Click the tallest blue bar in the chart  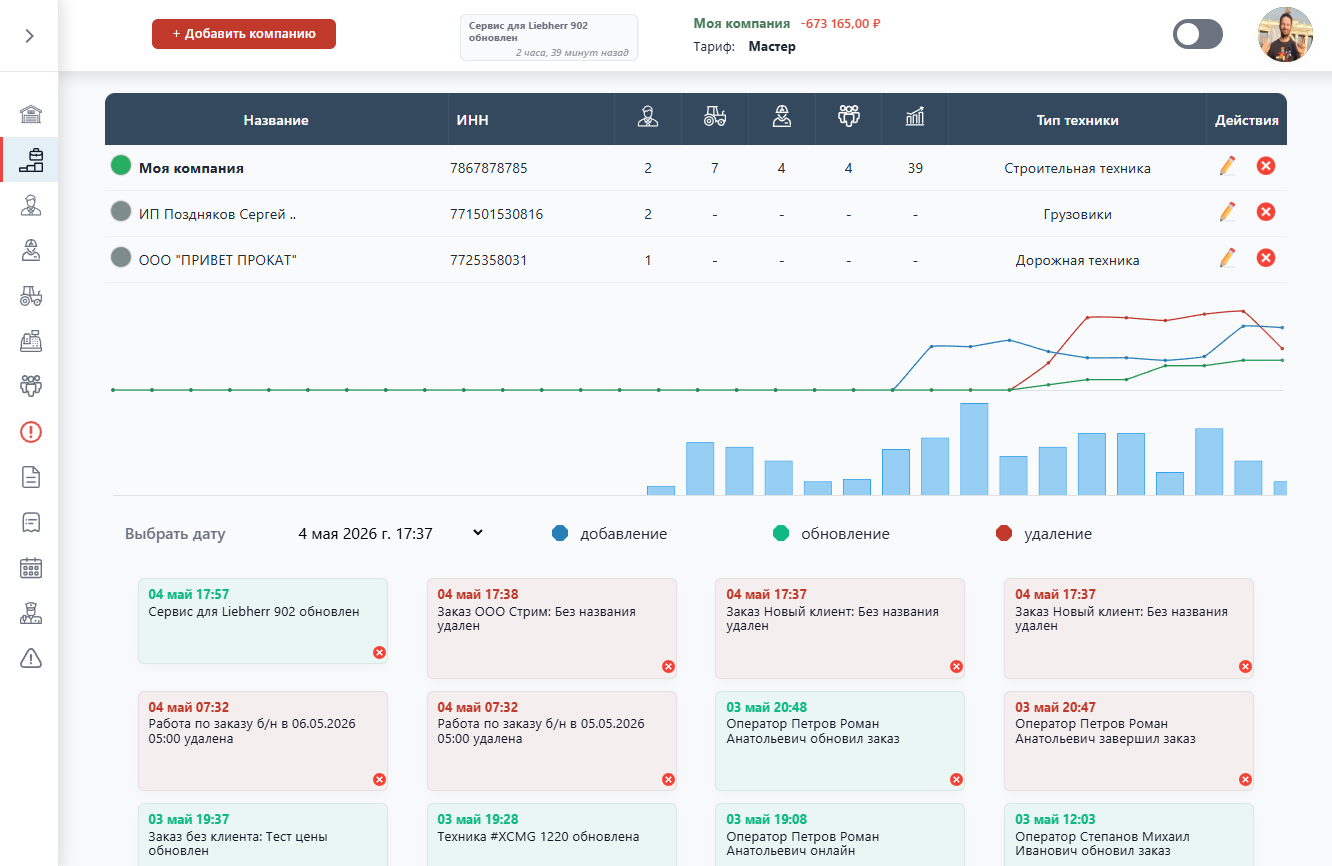click(x=974, y=449)
